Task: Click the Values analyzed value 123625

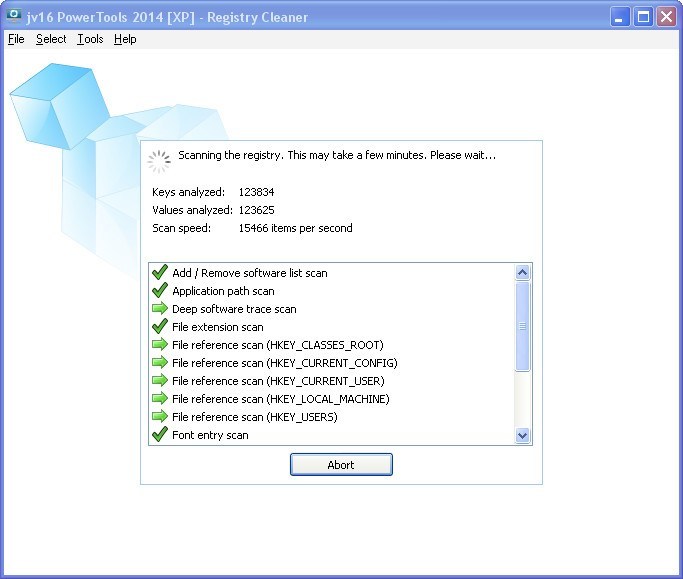Action: pyautogui.click(x=256, y=210)
